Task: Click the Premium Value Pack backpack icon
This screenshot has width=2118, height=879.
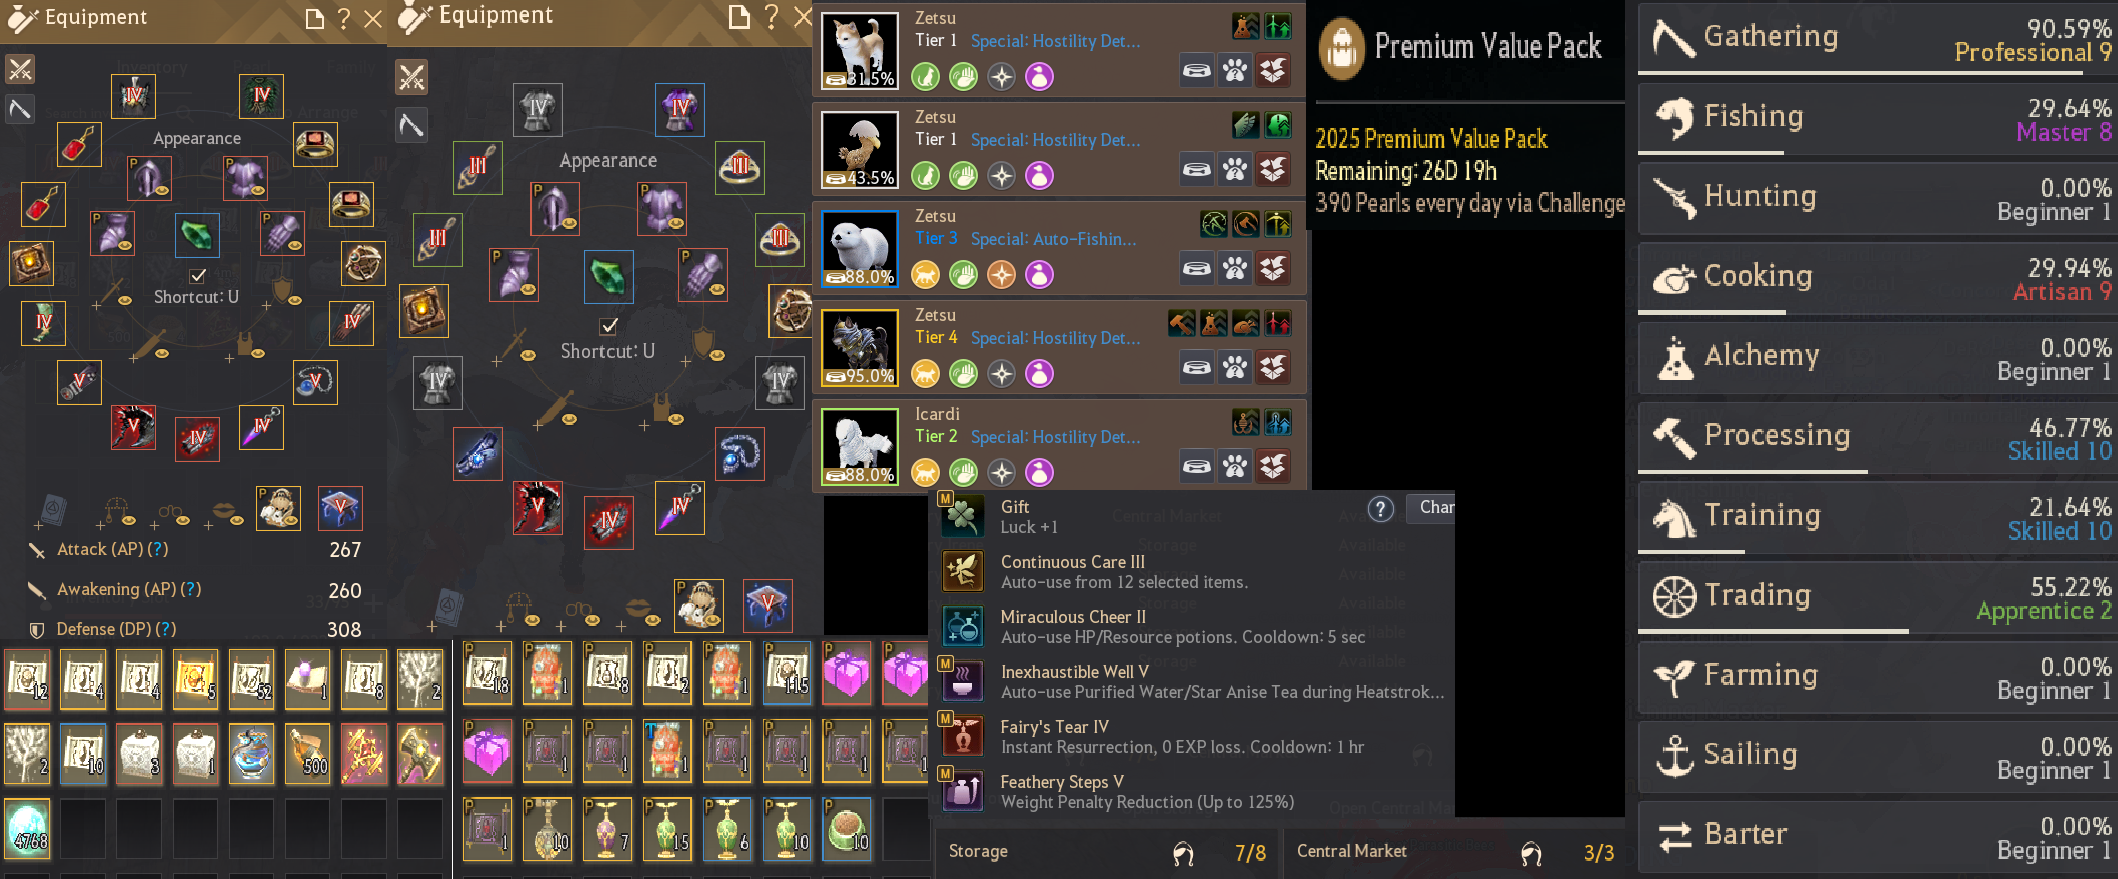Action: (1341, 48)
